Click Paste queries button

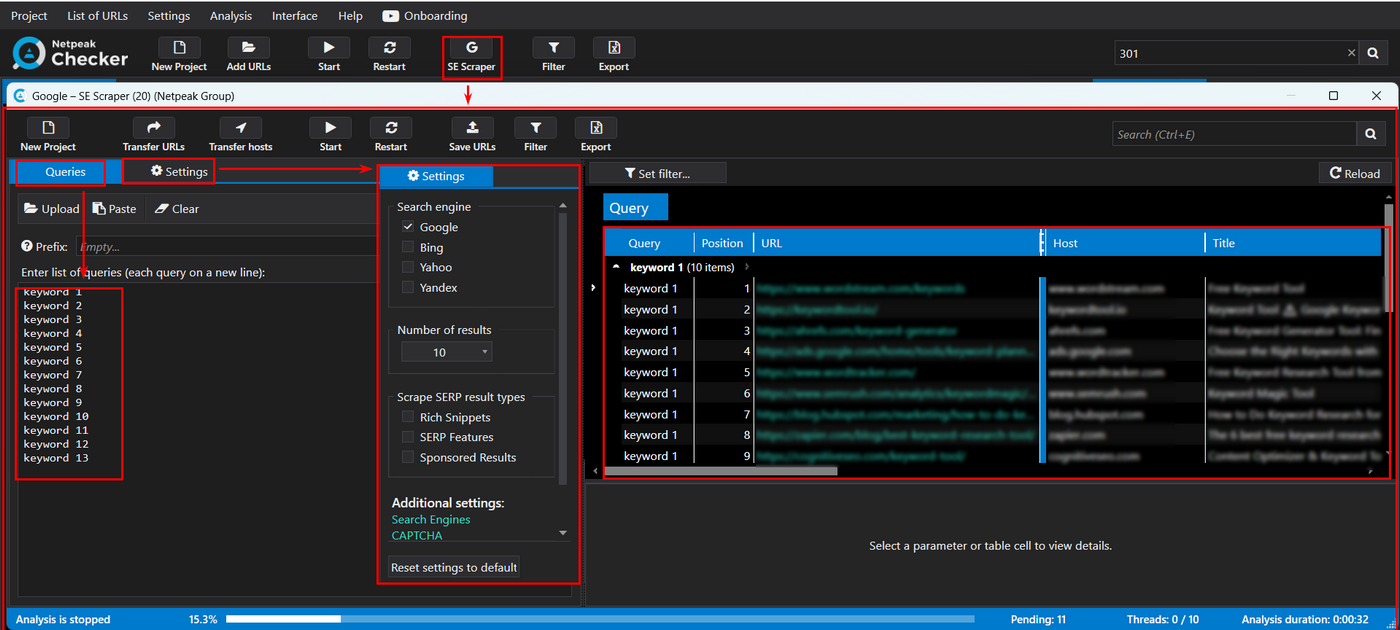pos(115,209)
